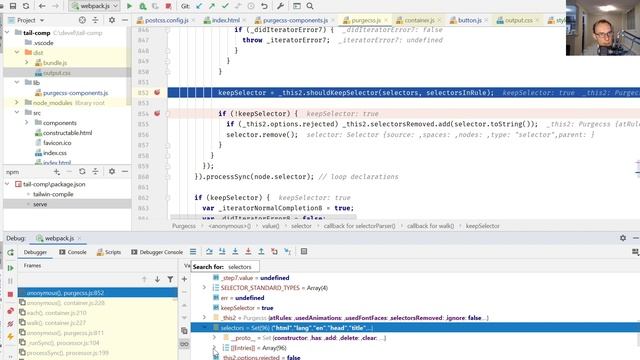Open the Debugger tab
Image resolution: width=640 pixels, height=360 pixels.
tap(35, 252)
